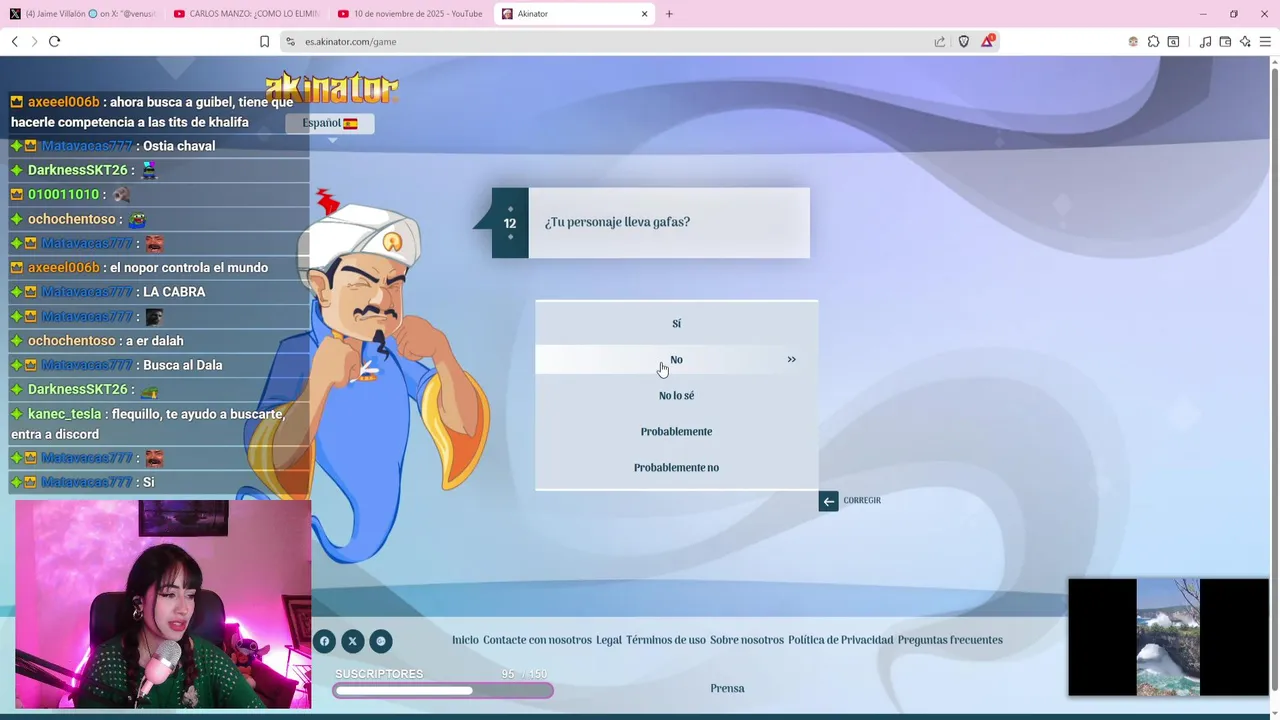Screen dimensions: 1280x720
Task: Open the extensions puzzle icon
Action: click(1154, 41)
